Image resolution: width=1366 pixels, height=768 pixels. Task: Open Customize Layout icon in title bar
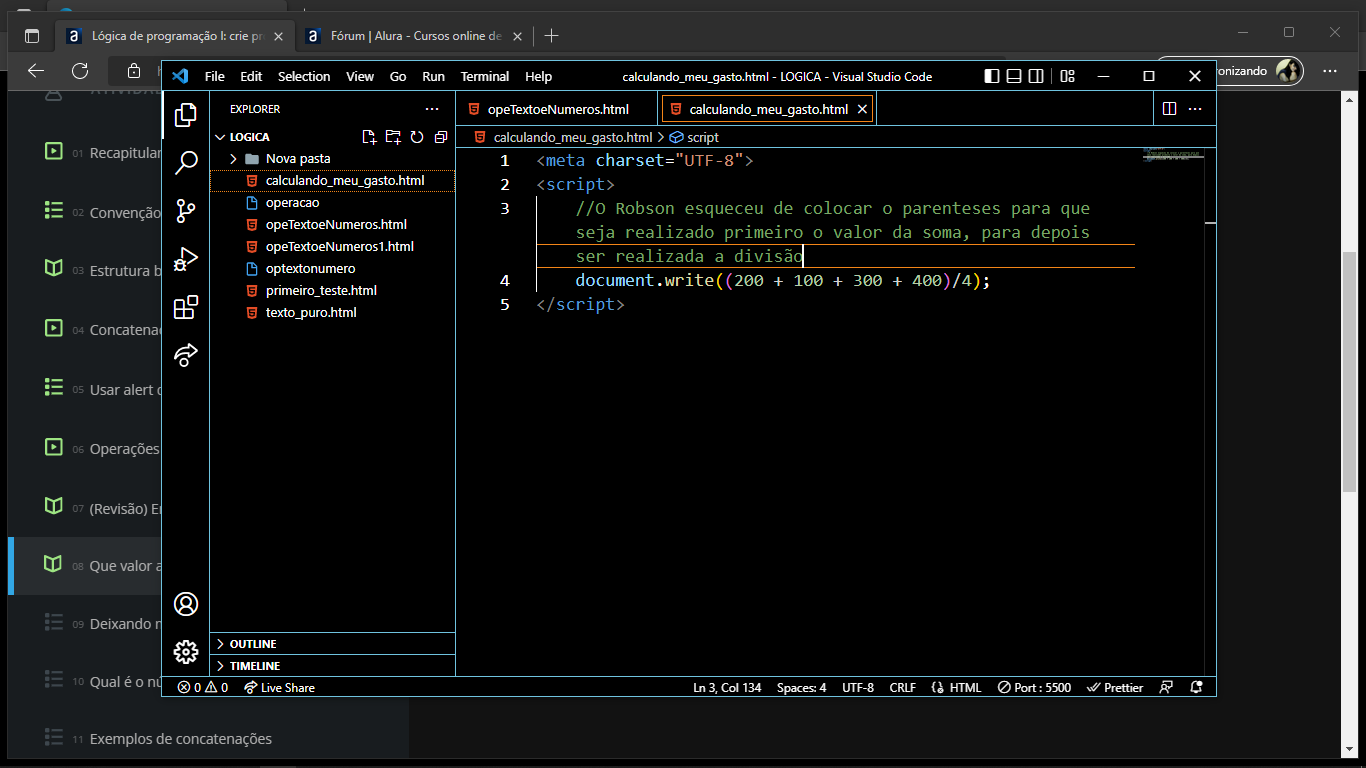point(1067,76)
